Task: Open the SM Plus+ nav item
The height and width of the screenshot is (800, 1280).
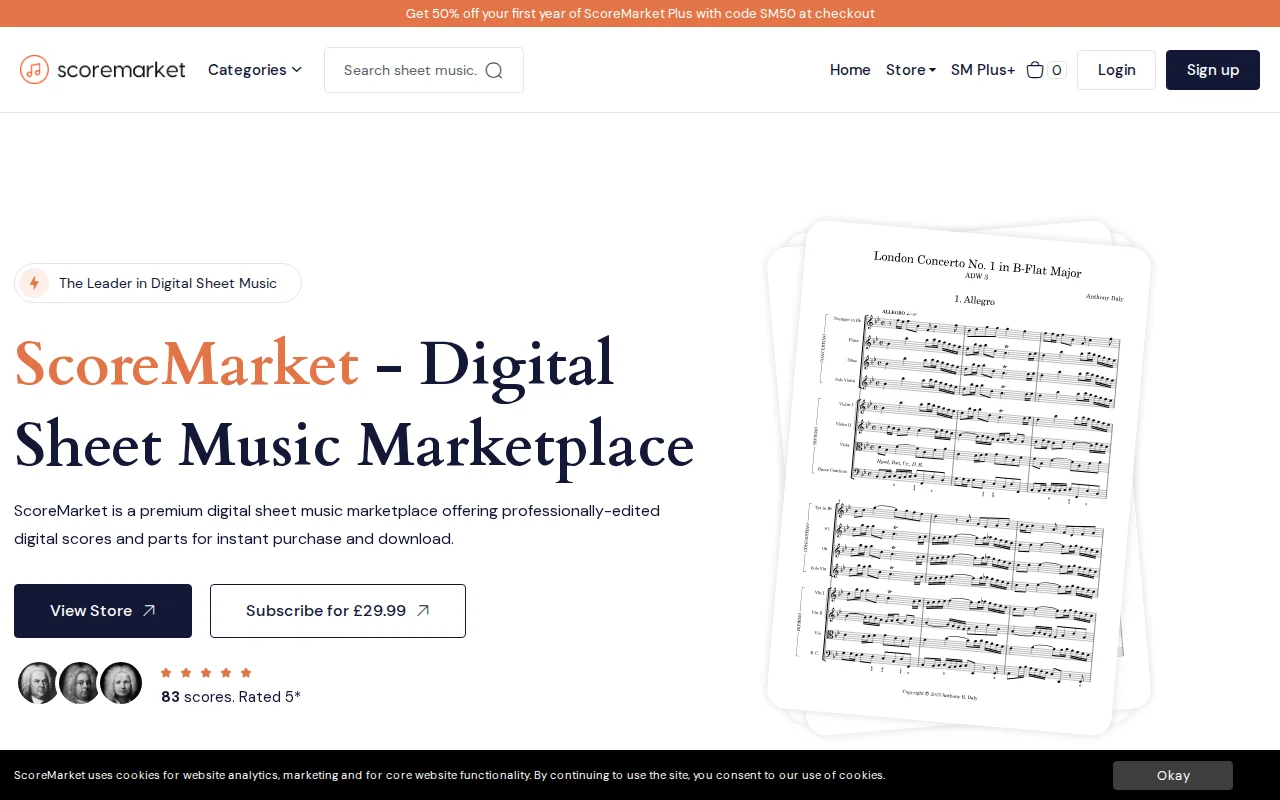Action: pyautogui.click(x=983, y=70)
